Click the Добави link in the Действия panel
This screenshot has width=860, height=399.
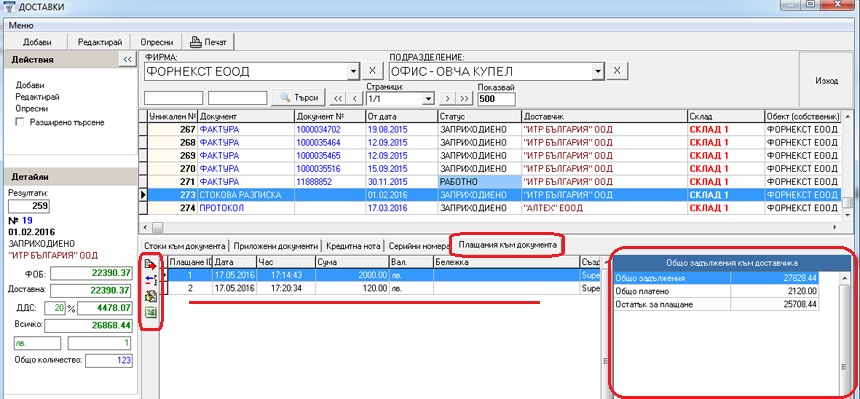pos(30,85)
